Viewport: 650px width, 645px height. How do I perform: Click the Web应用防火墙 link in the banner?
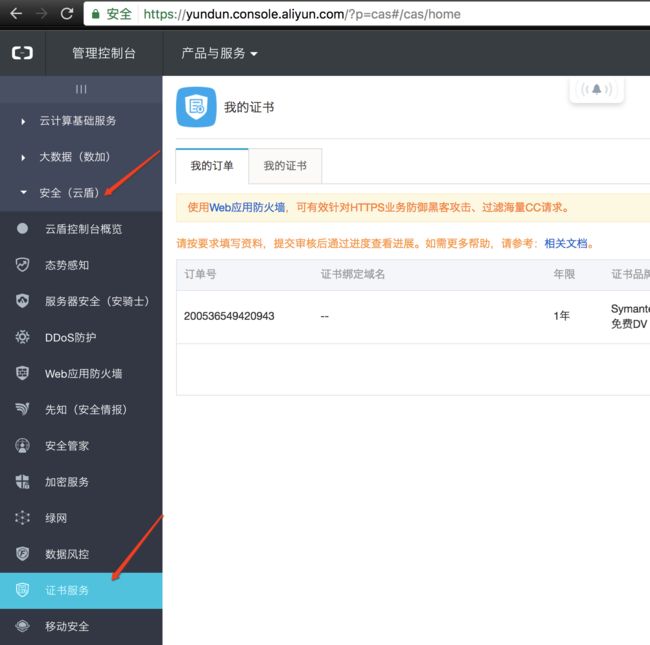[247, 207]
